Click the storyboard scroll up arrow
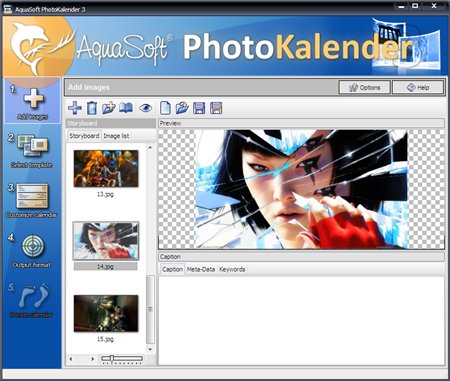The image size is (450, 381). click(150, 147)
